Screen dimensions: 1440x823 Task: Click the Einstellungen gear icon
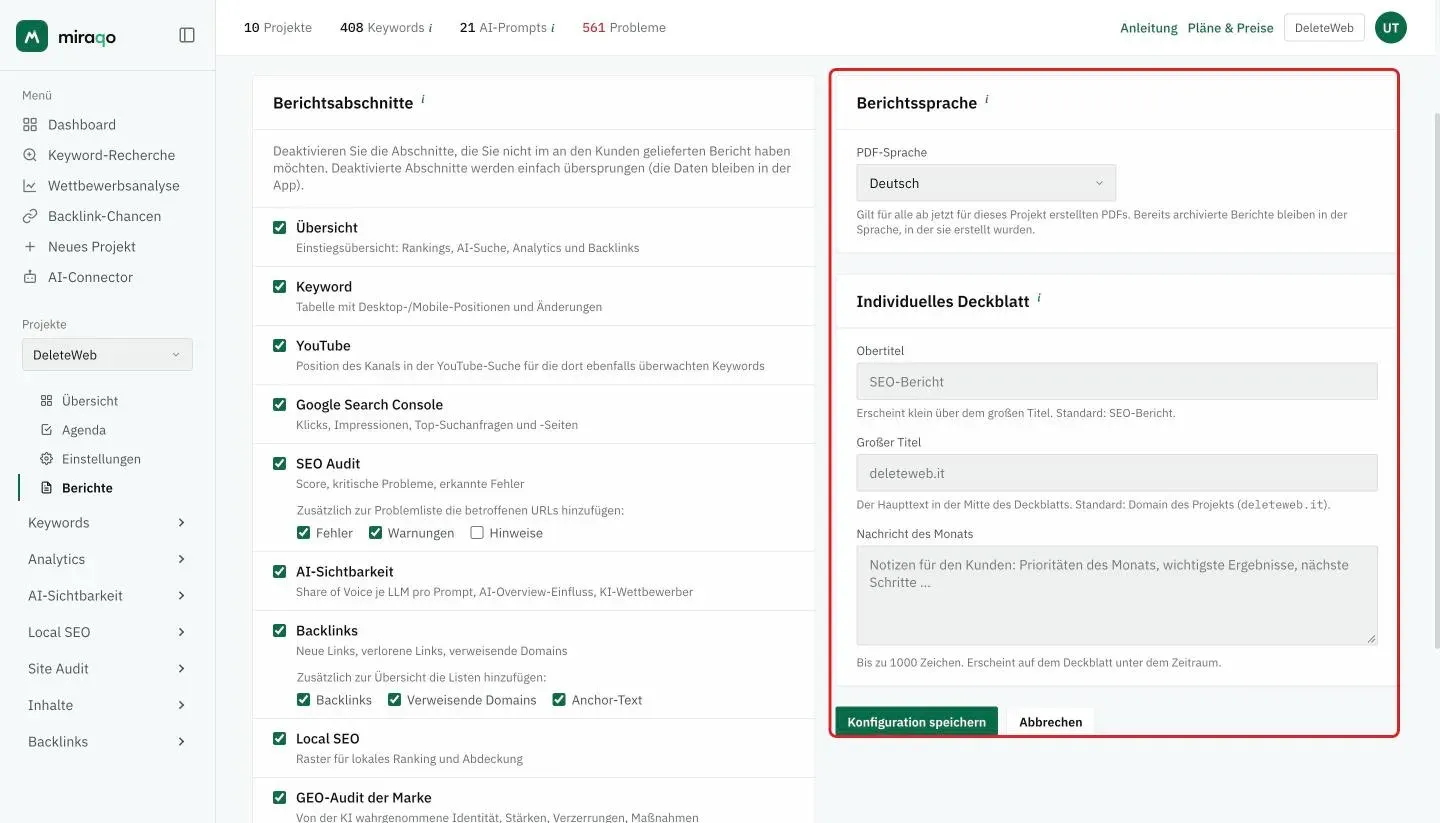tap(46, 459)
